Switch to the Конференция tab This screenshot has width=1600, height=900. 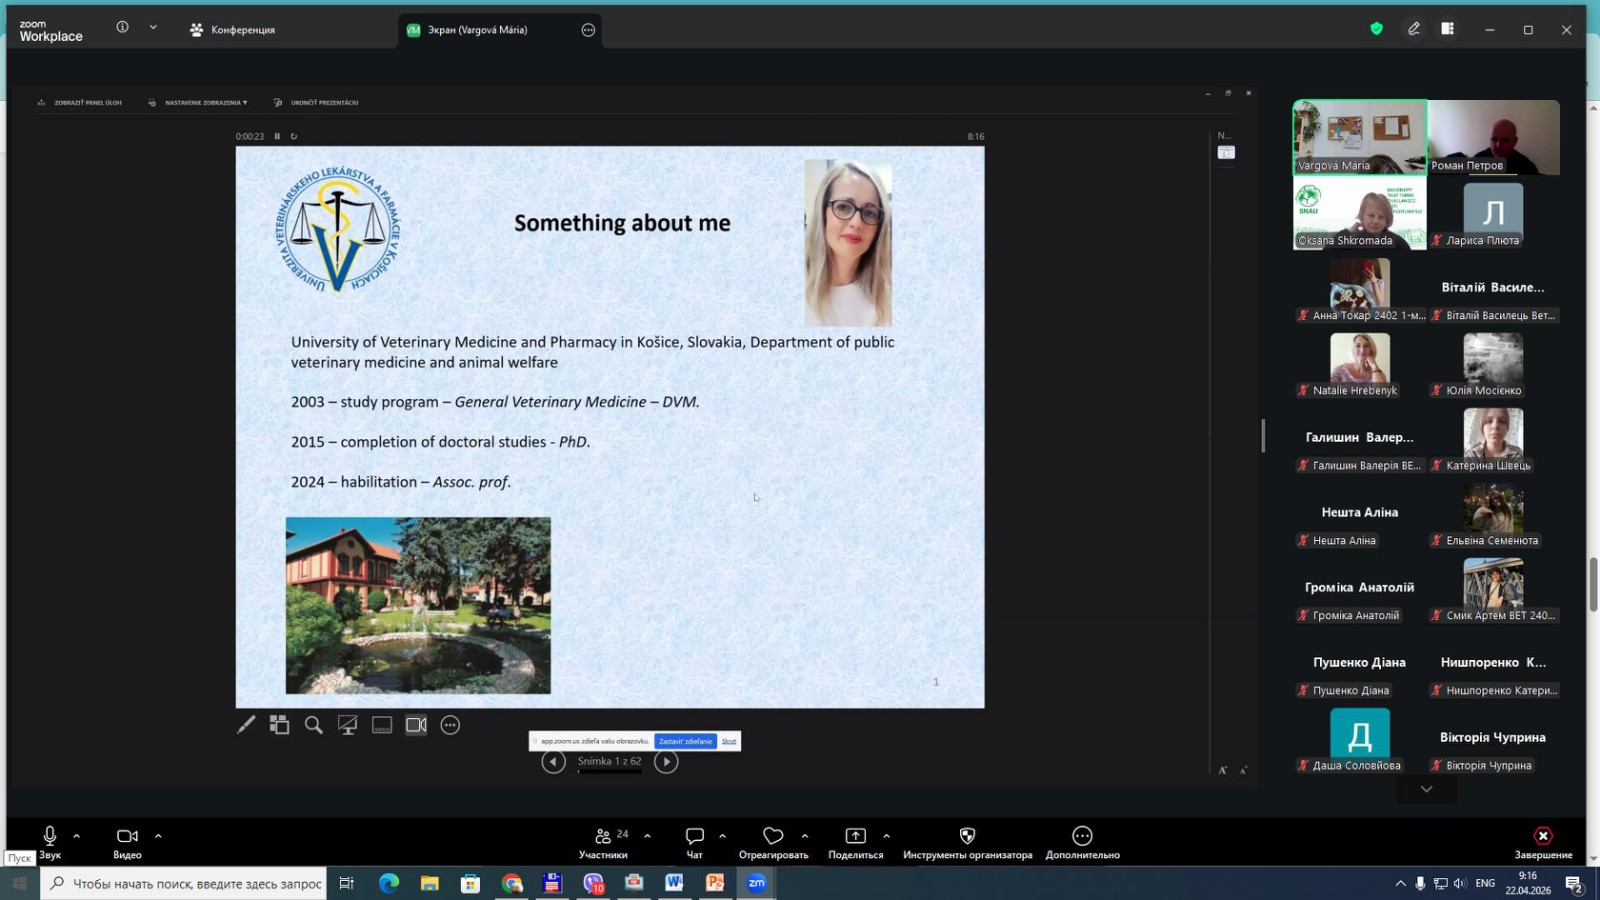tap(233, 30)
